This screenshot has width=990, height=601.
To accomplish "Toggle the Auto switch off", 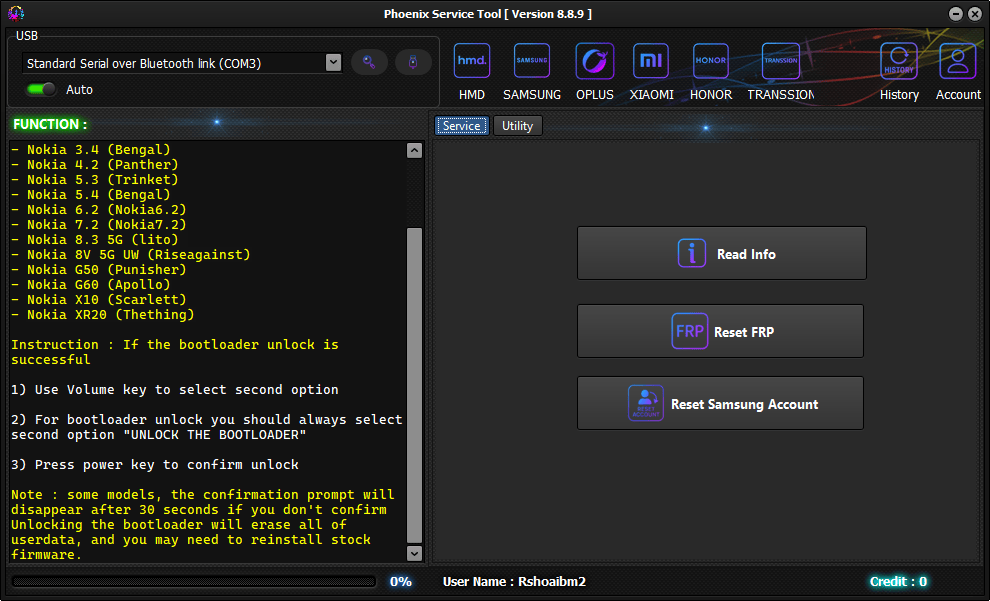I will (x=41, y=89).
